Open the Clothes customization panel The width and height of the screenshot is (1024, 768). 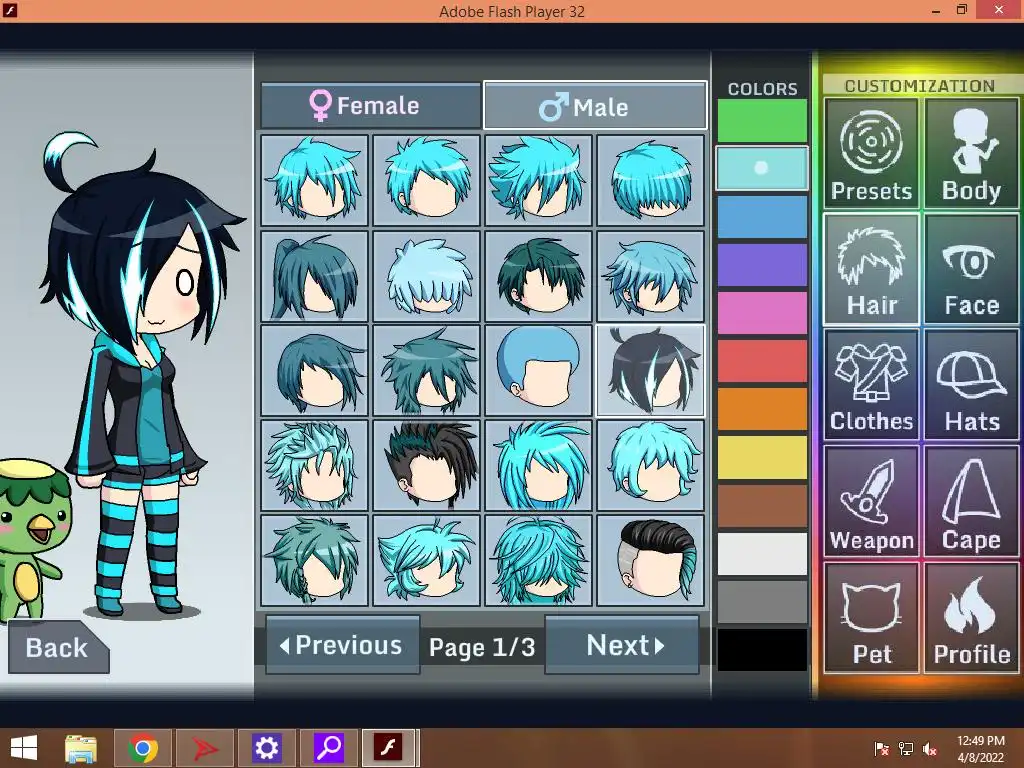(x=871, y=385)
